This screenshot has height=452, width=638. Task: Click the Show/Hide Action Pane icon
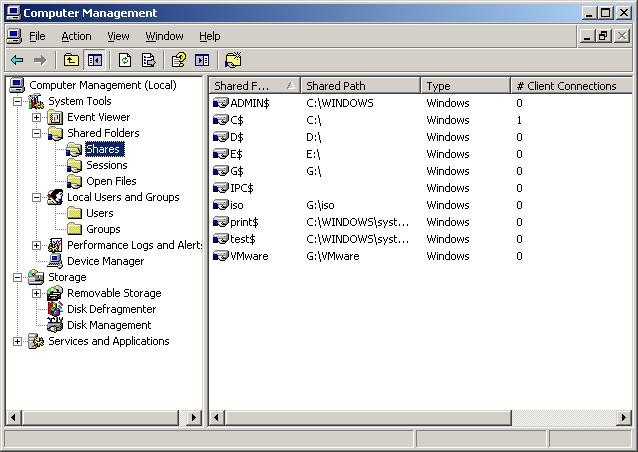point(202,60)
